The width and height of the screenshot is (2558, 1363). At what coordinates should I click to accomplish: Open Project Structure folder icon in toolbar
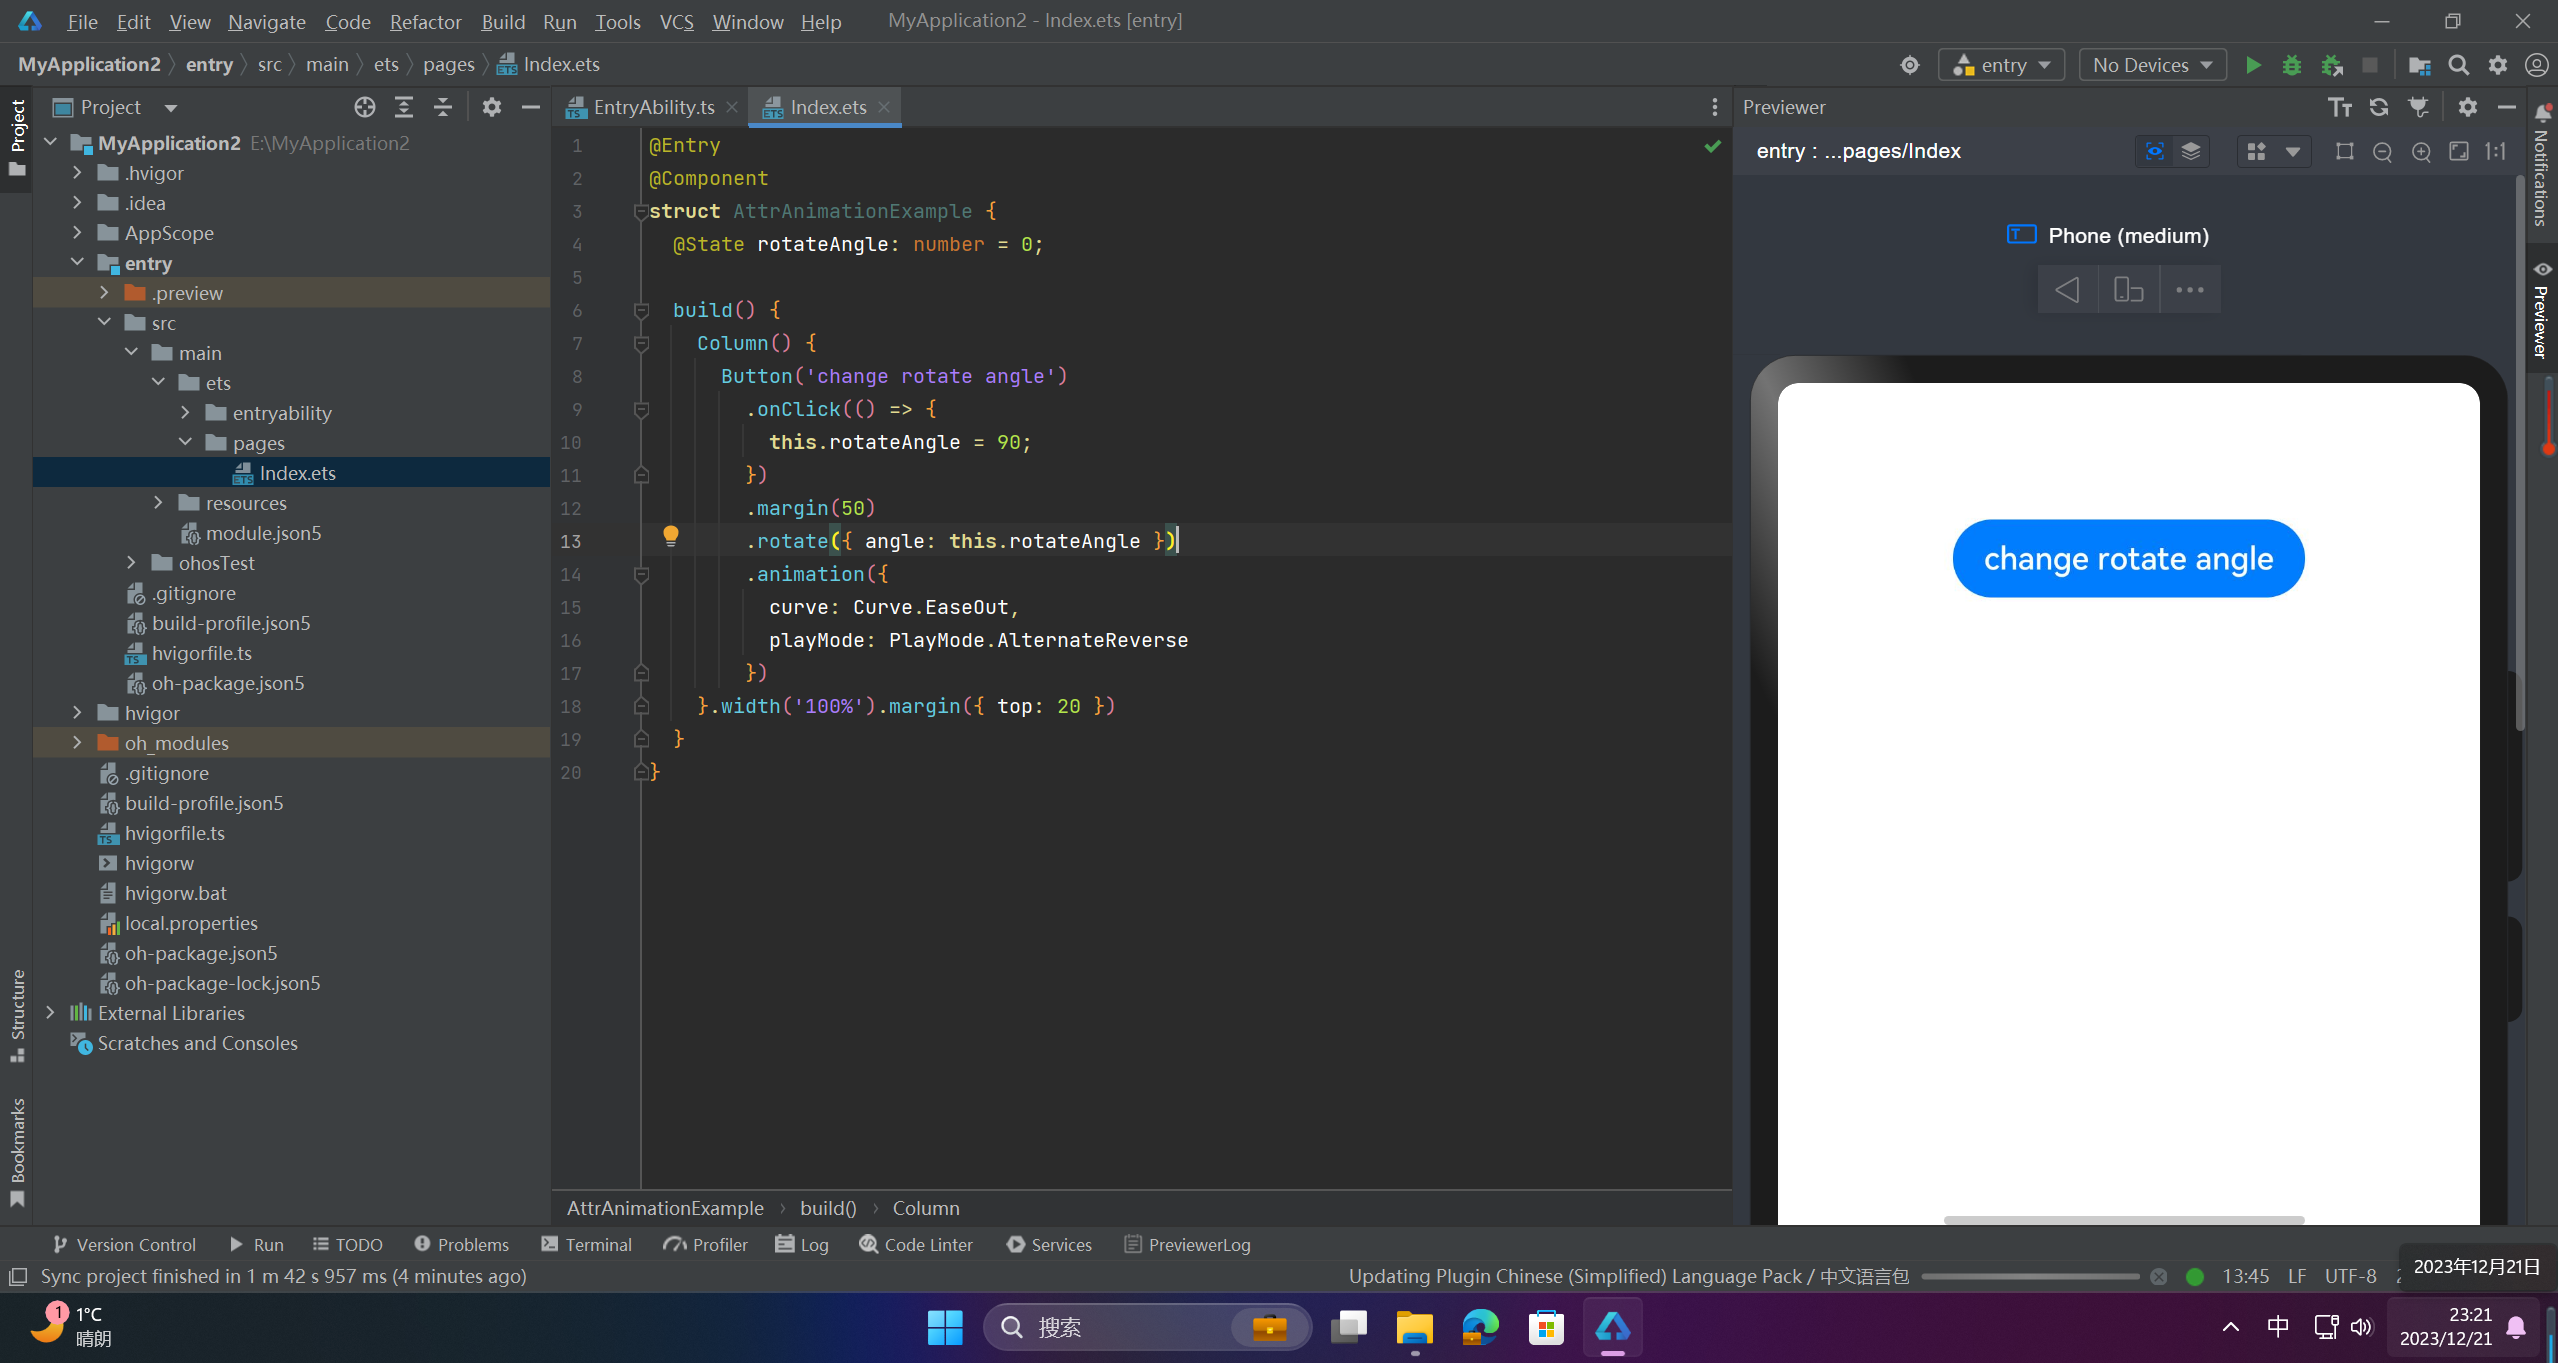2420,65
